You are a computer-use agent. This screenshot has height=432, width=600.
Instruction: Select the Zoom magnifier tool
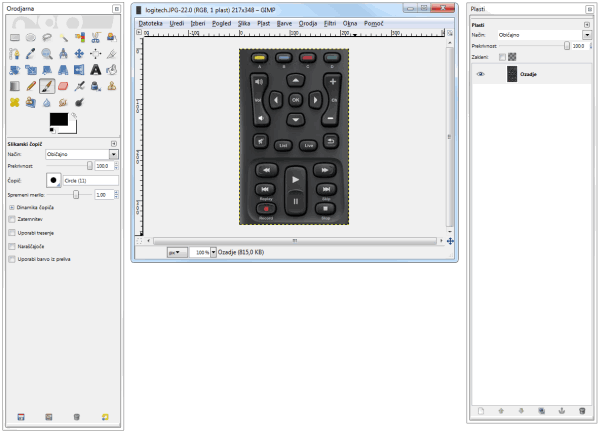click(47, 54)
